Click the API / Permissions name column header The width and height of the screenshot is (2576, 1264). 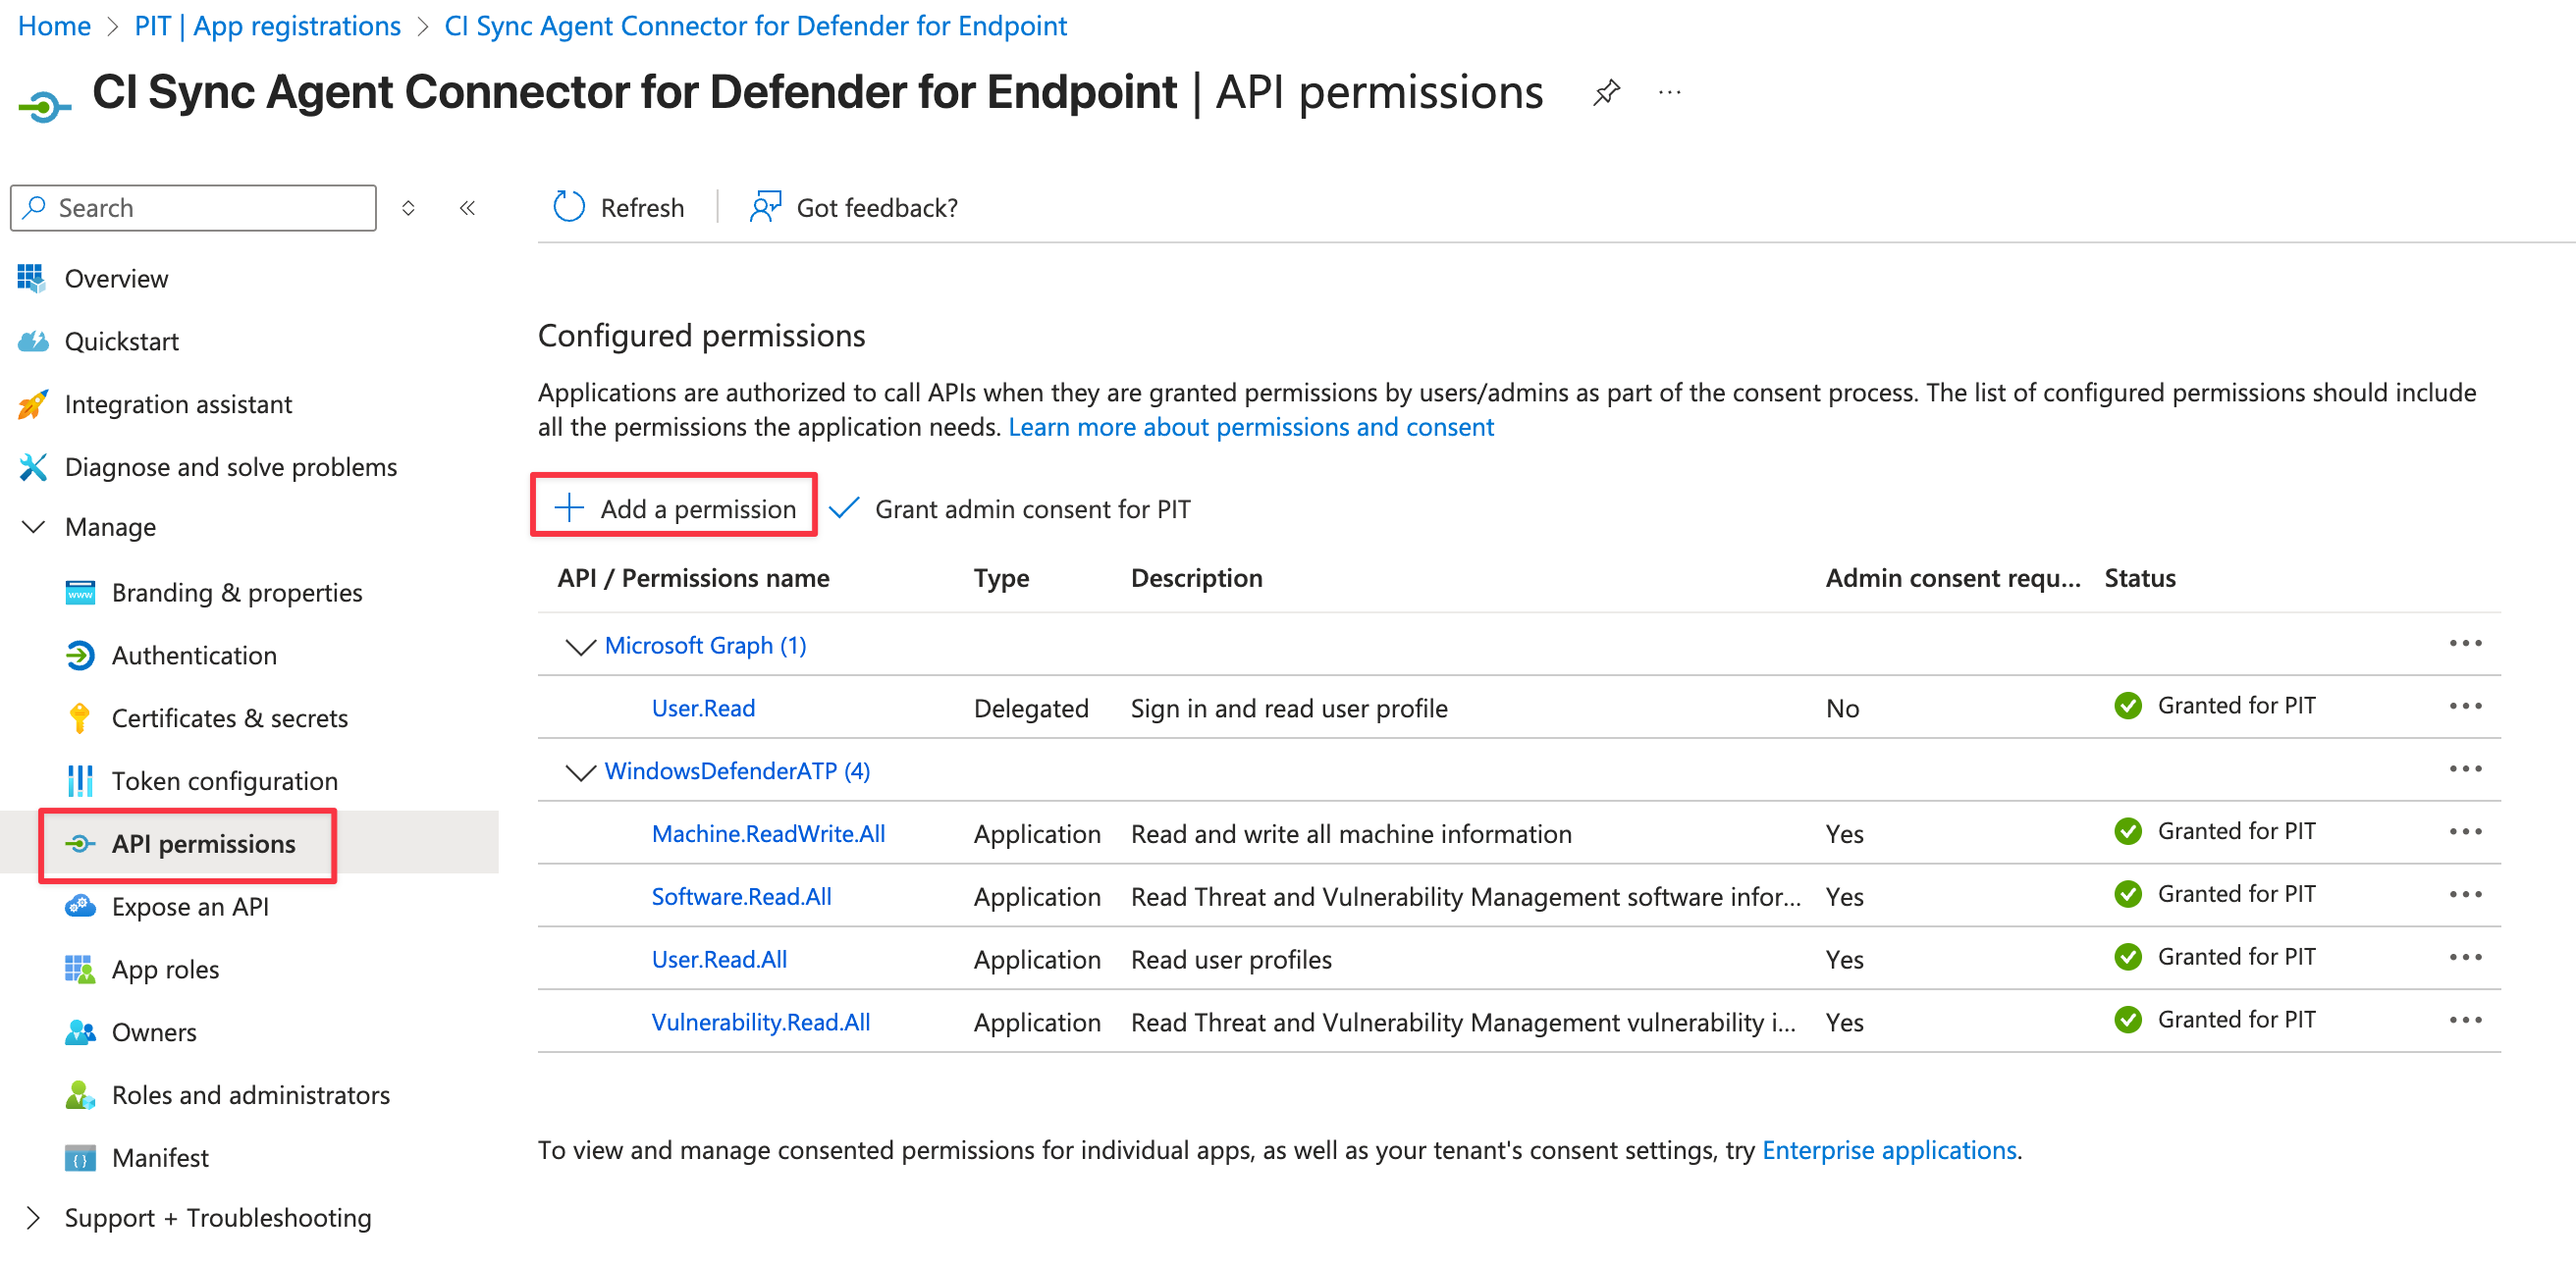[x=694, y=578]
